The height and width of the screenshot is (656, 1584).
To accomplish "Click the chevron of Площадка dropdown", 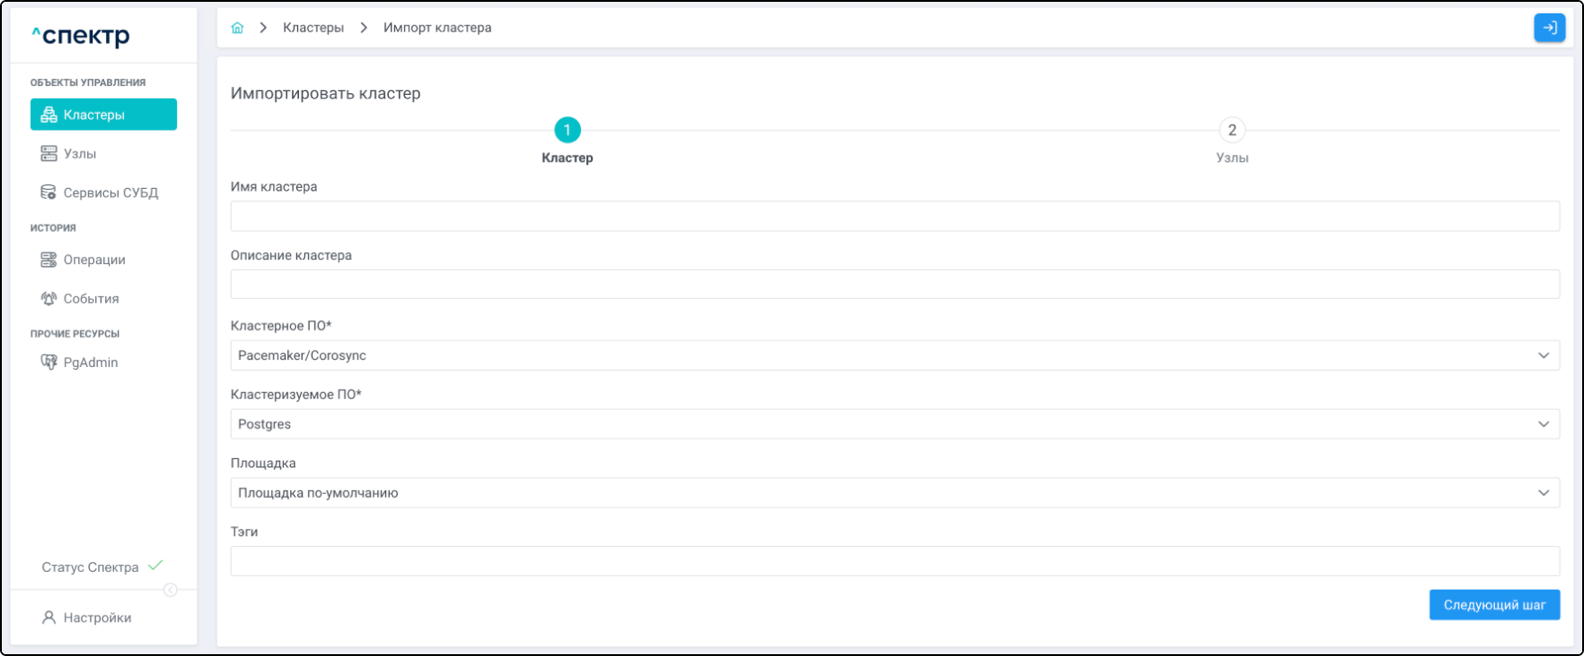I will click(1543, 493).
